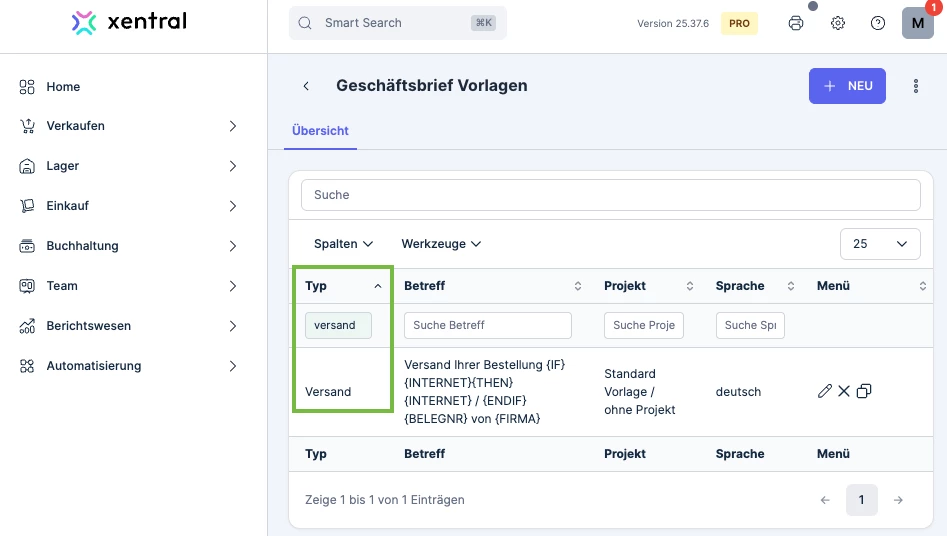Focus the Suche Betreff filter field
Image resolution: width=947 pixels, height=536 pixels.
[x=488, y=325]
